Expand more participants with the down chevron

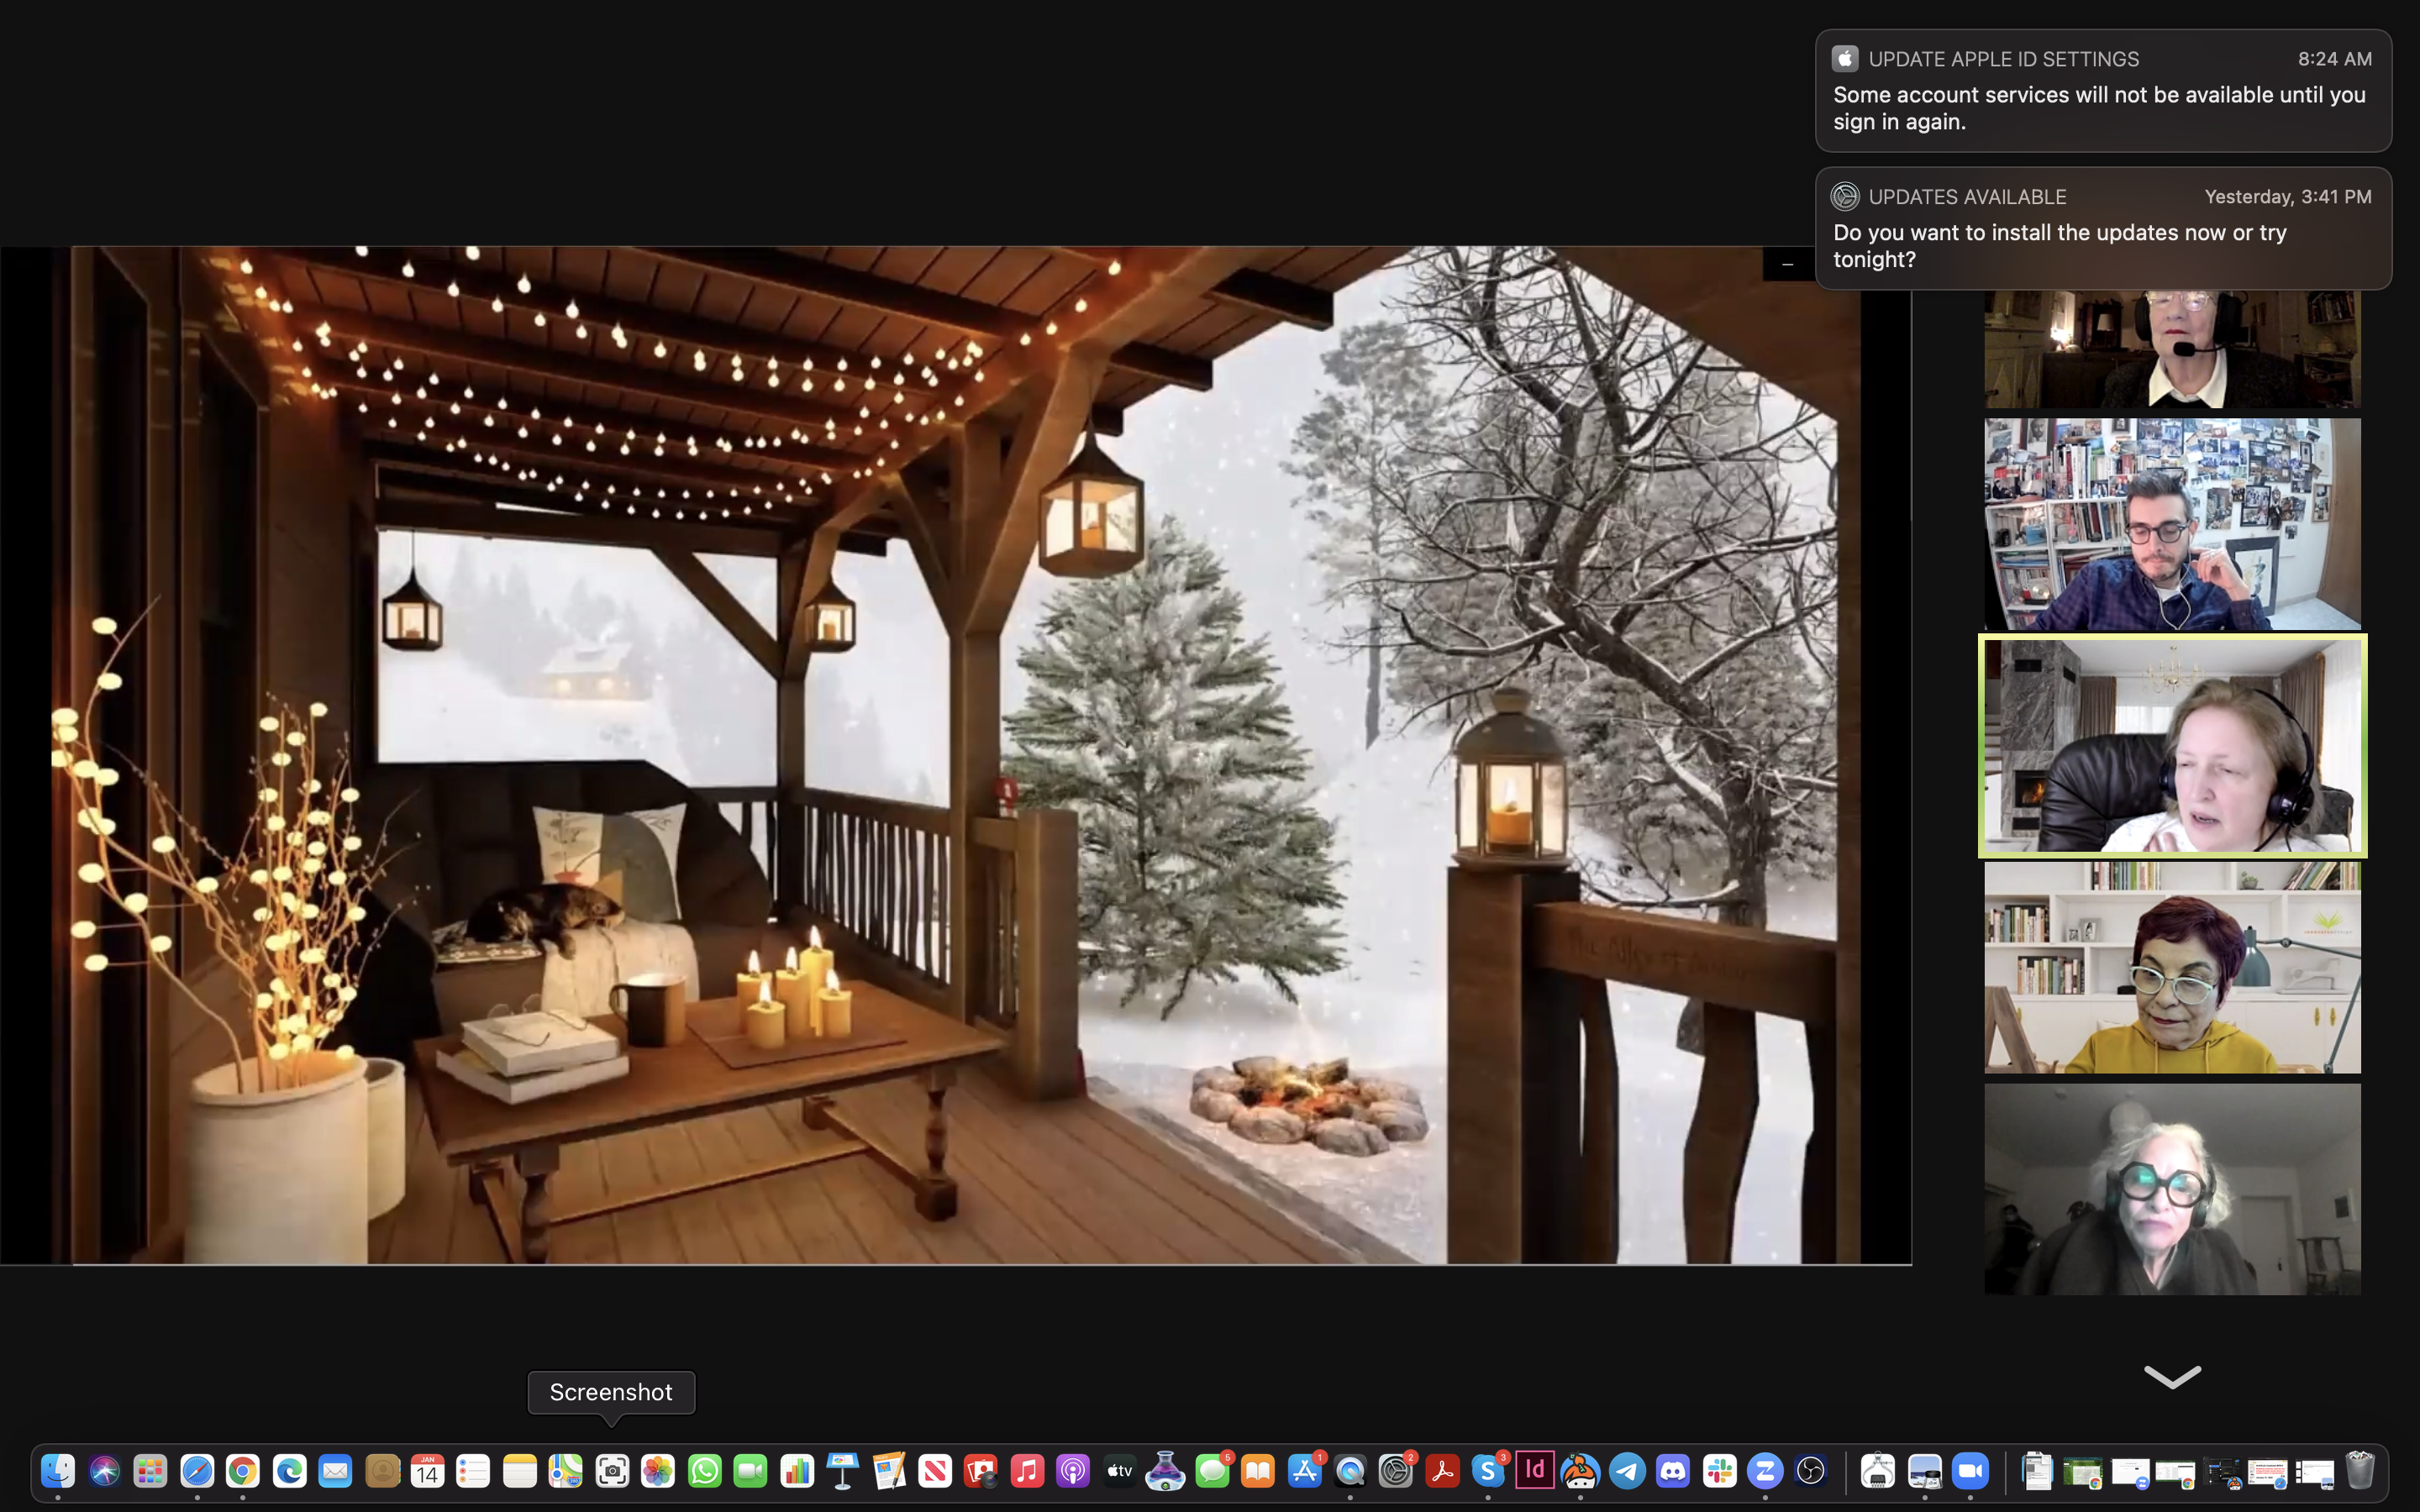click(2171, 1377)
